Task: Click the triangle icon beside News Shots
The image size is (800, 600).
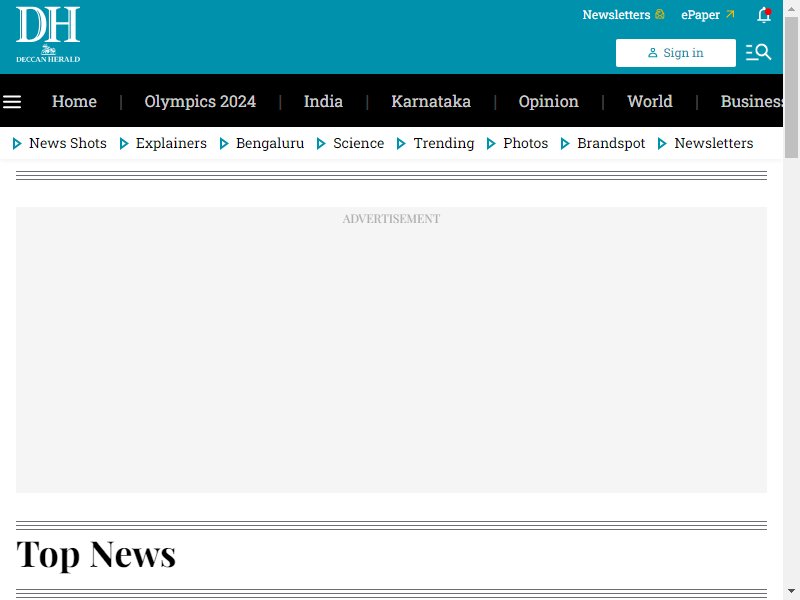Action: [x=17, y=143]
